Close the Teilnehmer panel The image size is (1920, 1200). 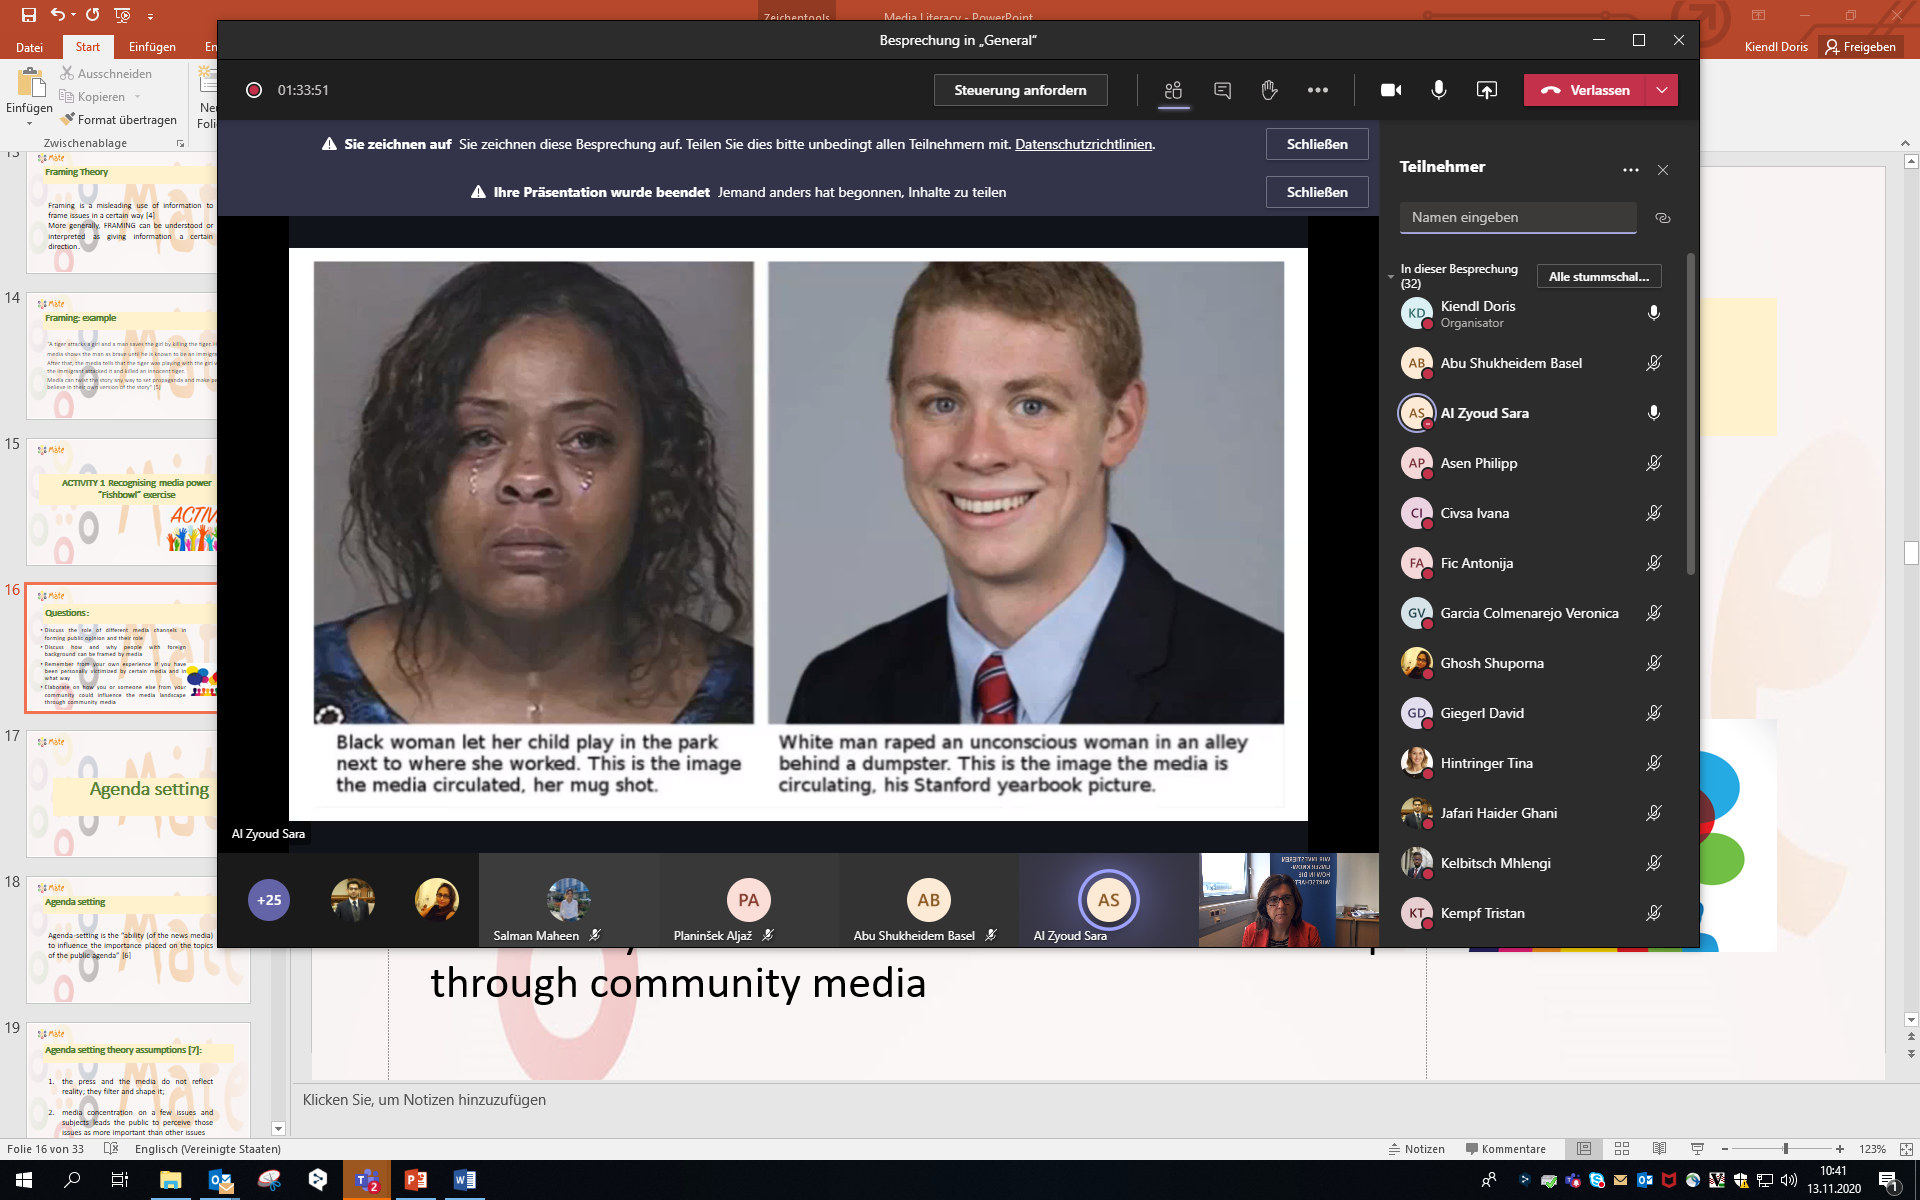(x=1662, y=170)
